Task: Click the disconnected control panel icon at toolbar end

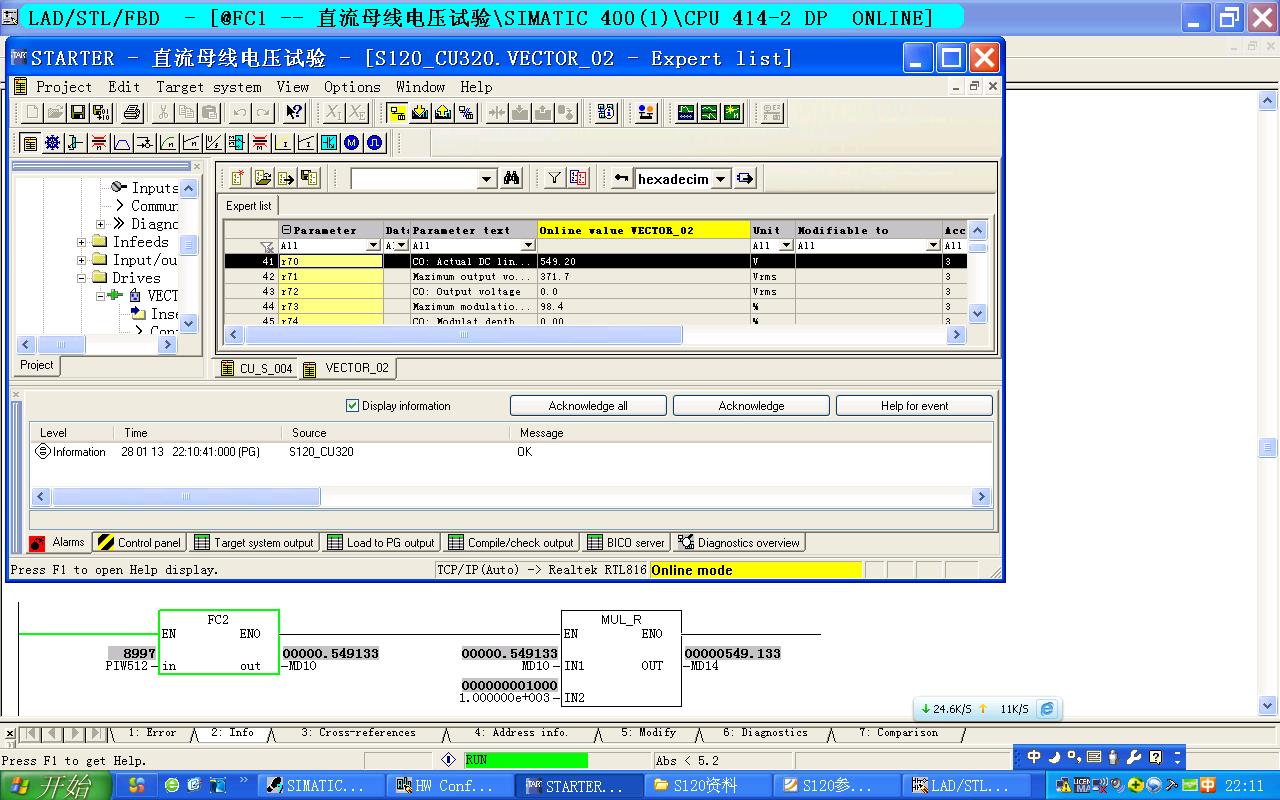Action: pos(772,113)
